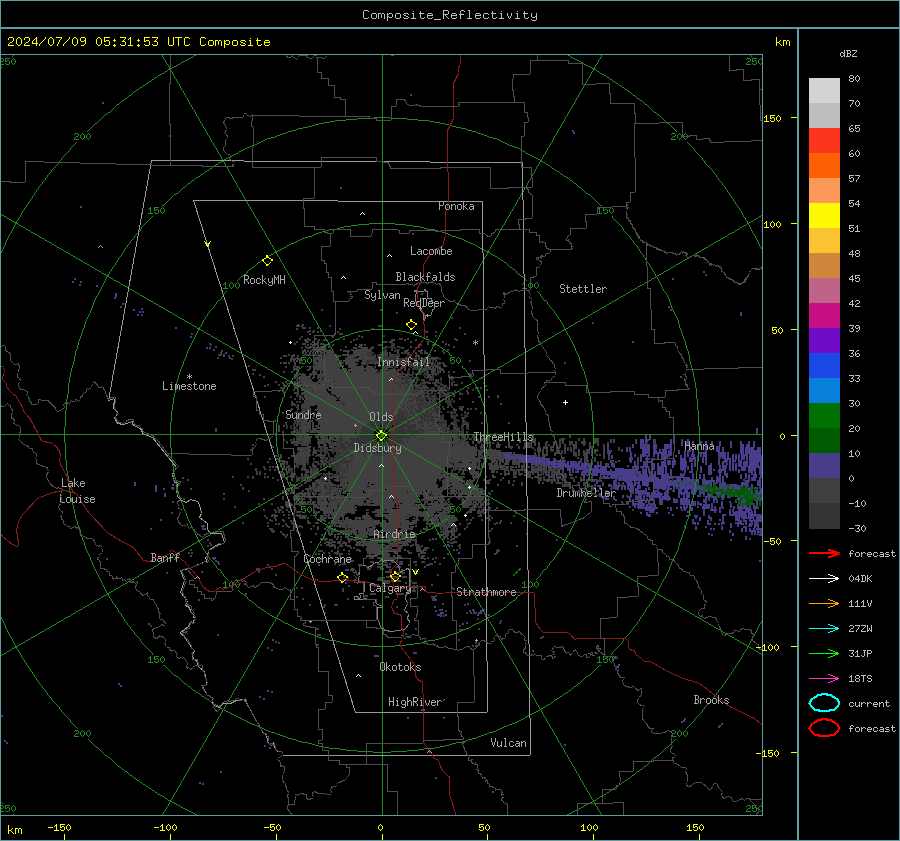Screen dimensions: 900x841
Task: Pick the red 60-65 dBZ legend swatch
Action: (824, 141)
